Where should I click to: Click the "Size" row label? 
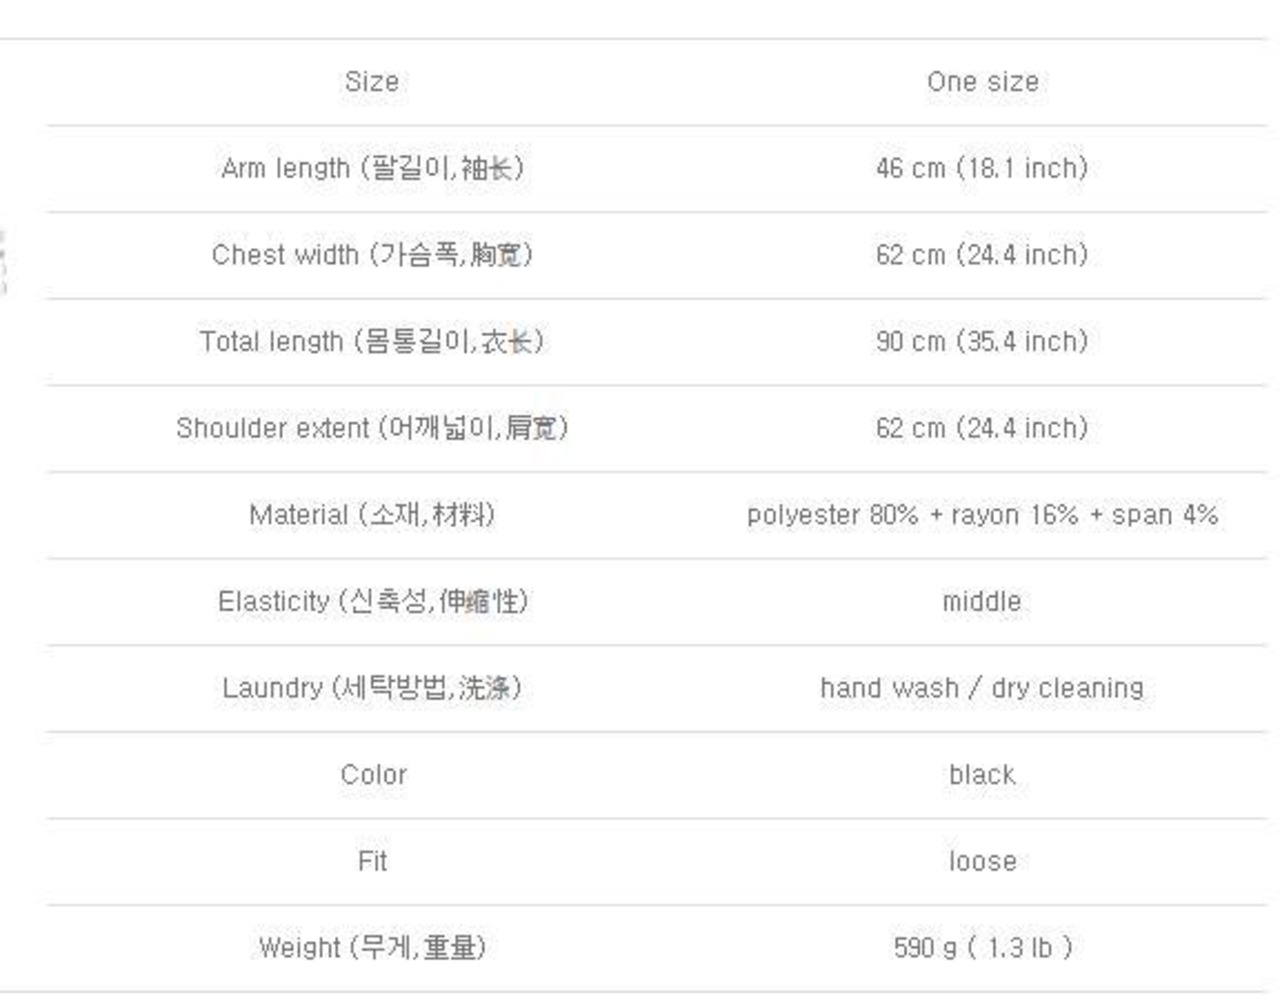tap(372, 82)
